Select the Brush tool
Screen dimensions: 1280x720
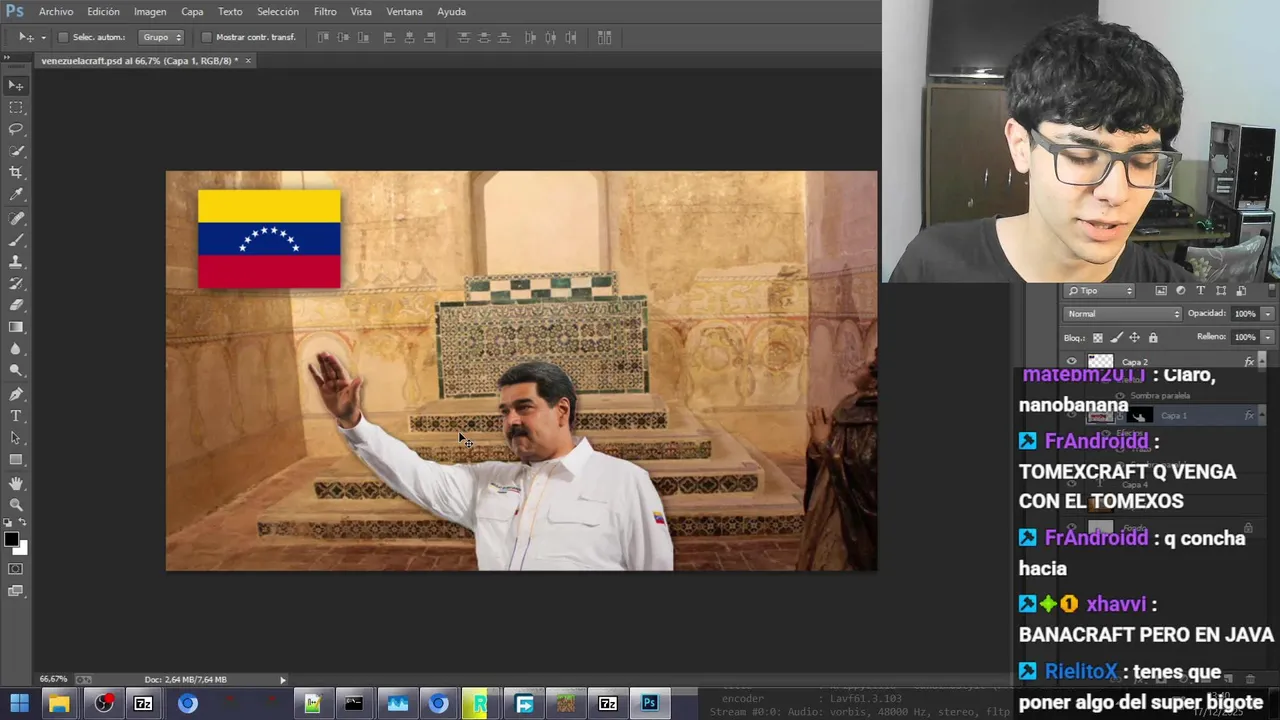[x=16, y=241]
